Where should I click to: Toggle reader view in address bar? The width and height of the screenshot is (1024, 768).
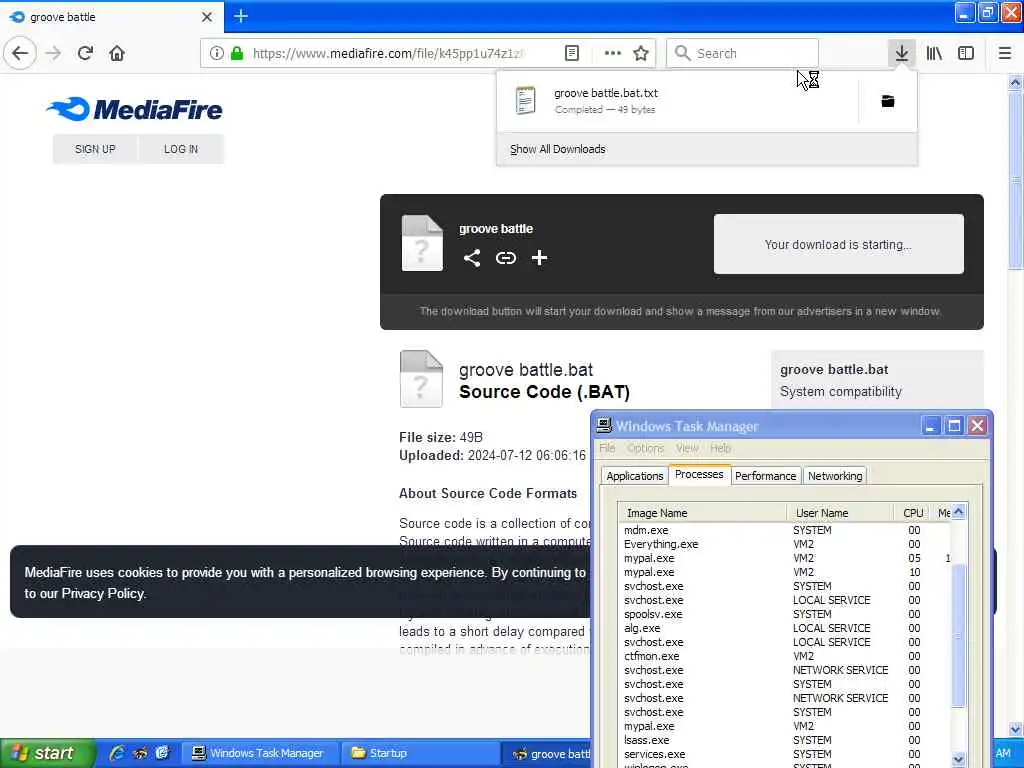click(x=571, y=53)
